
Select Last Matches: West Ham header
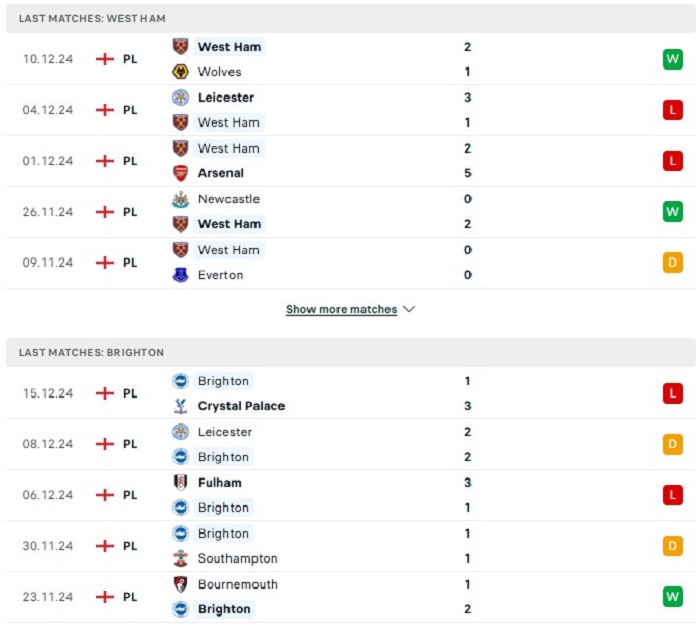350,18
